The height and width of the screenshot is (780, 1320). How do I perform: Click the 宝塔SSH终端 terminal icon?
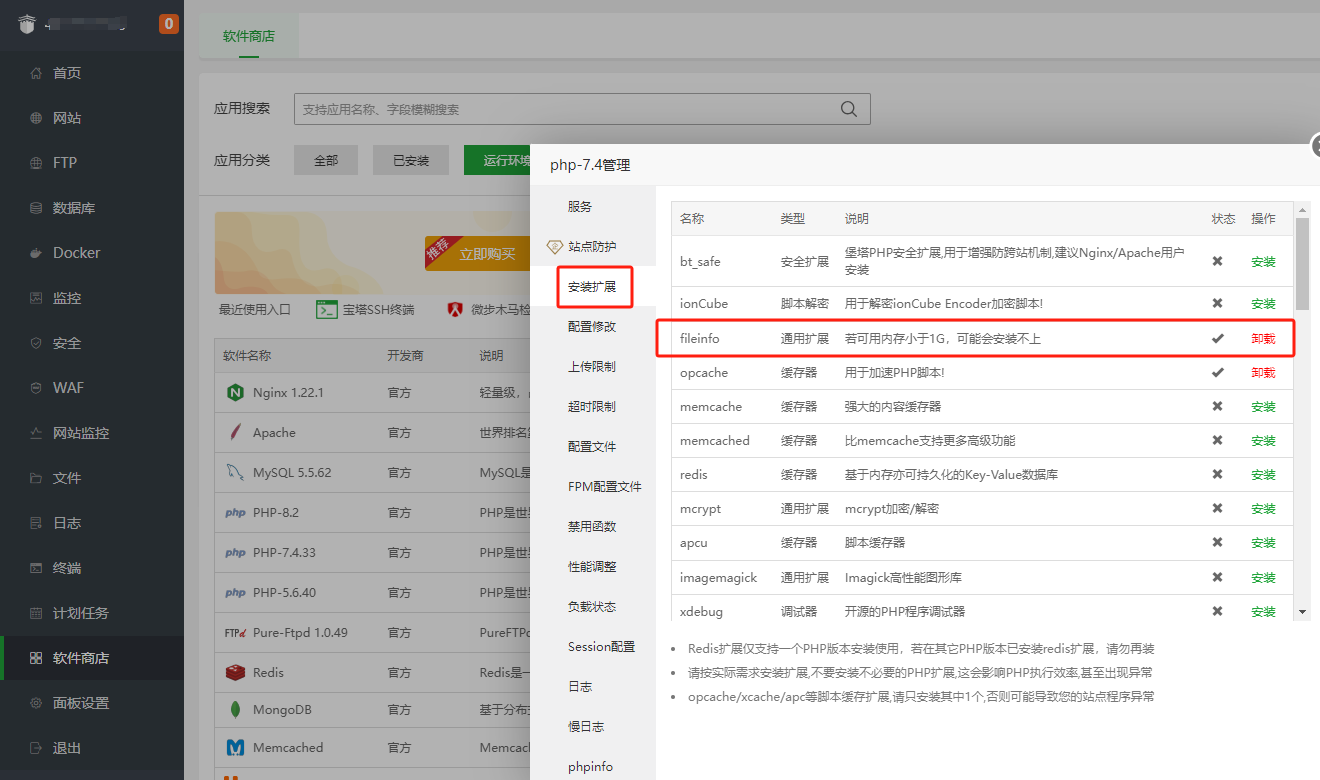pyautogui.click(x=326, y=309)
